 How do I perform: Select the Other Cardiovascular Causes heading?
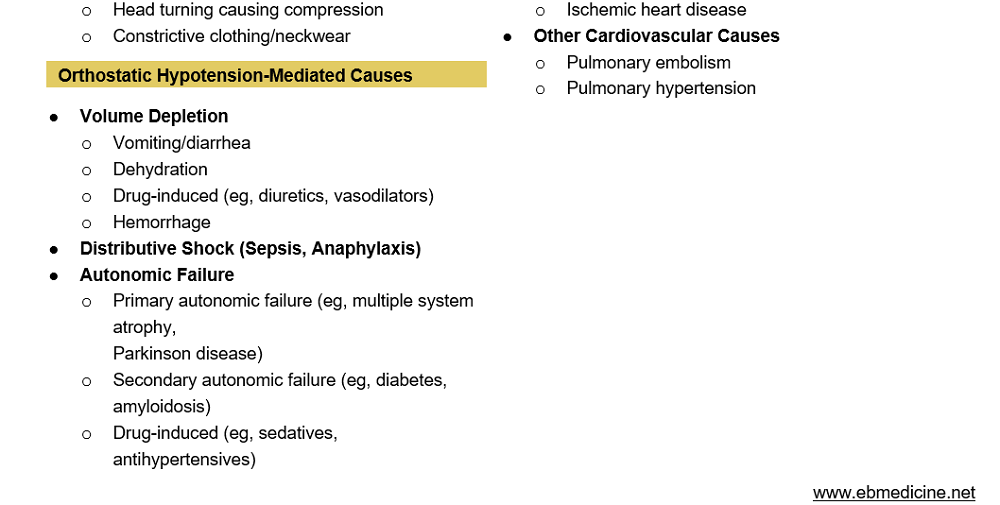656,36
